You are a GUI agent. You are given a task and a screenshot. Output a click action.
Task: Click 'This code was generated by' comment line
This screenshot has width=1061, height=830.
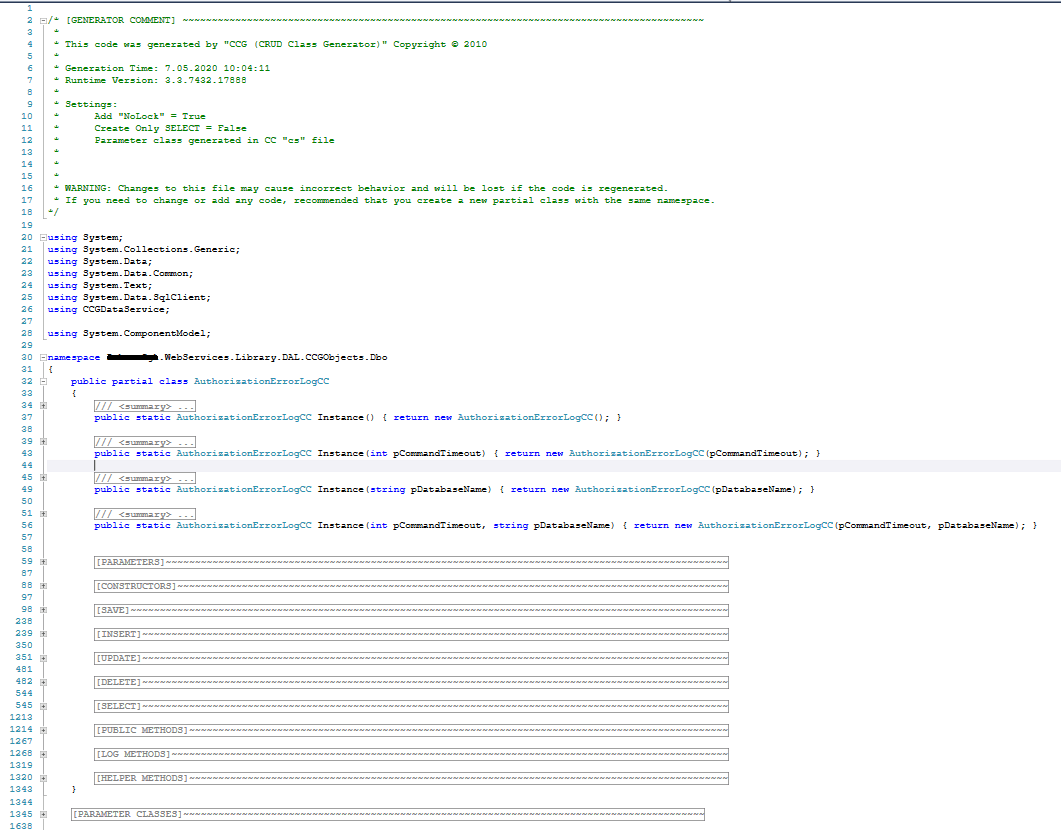click(276, 45)
